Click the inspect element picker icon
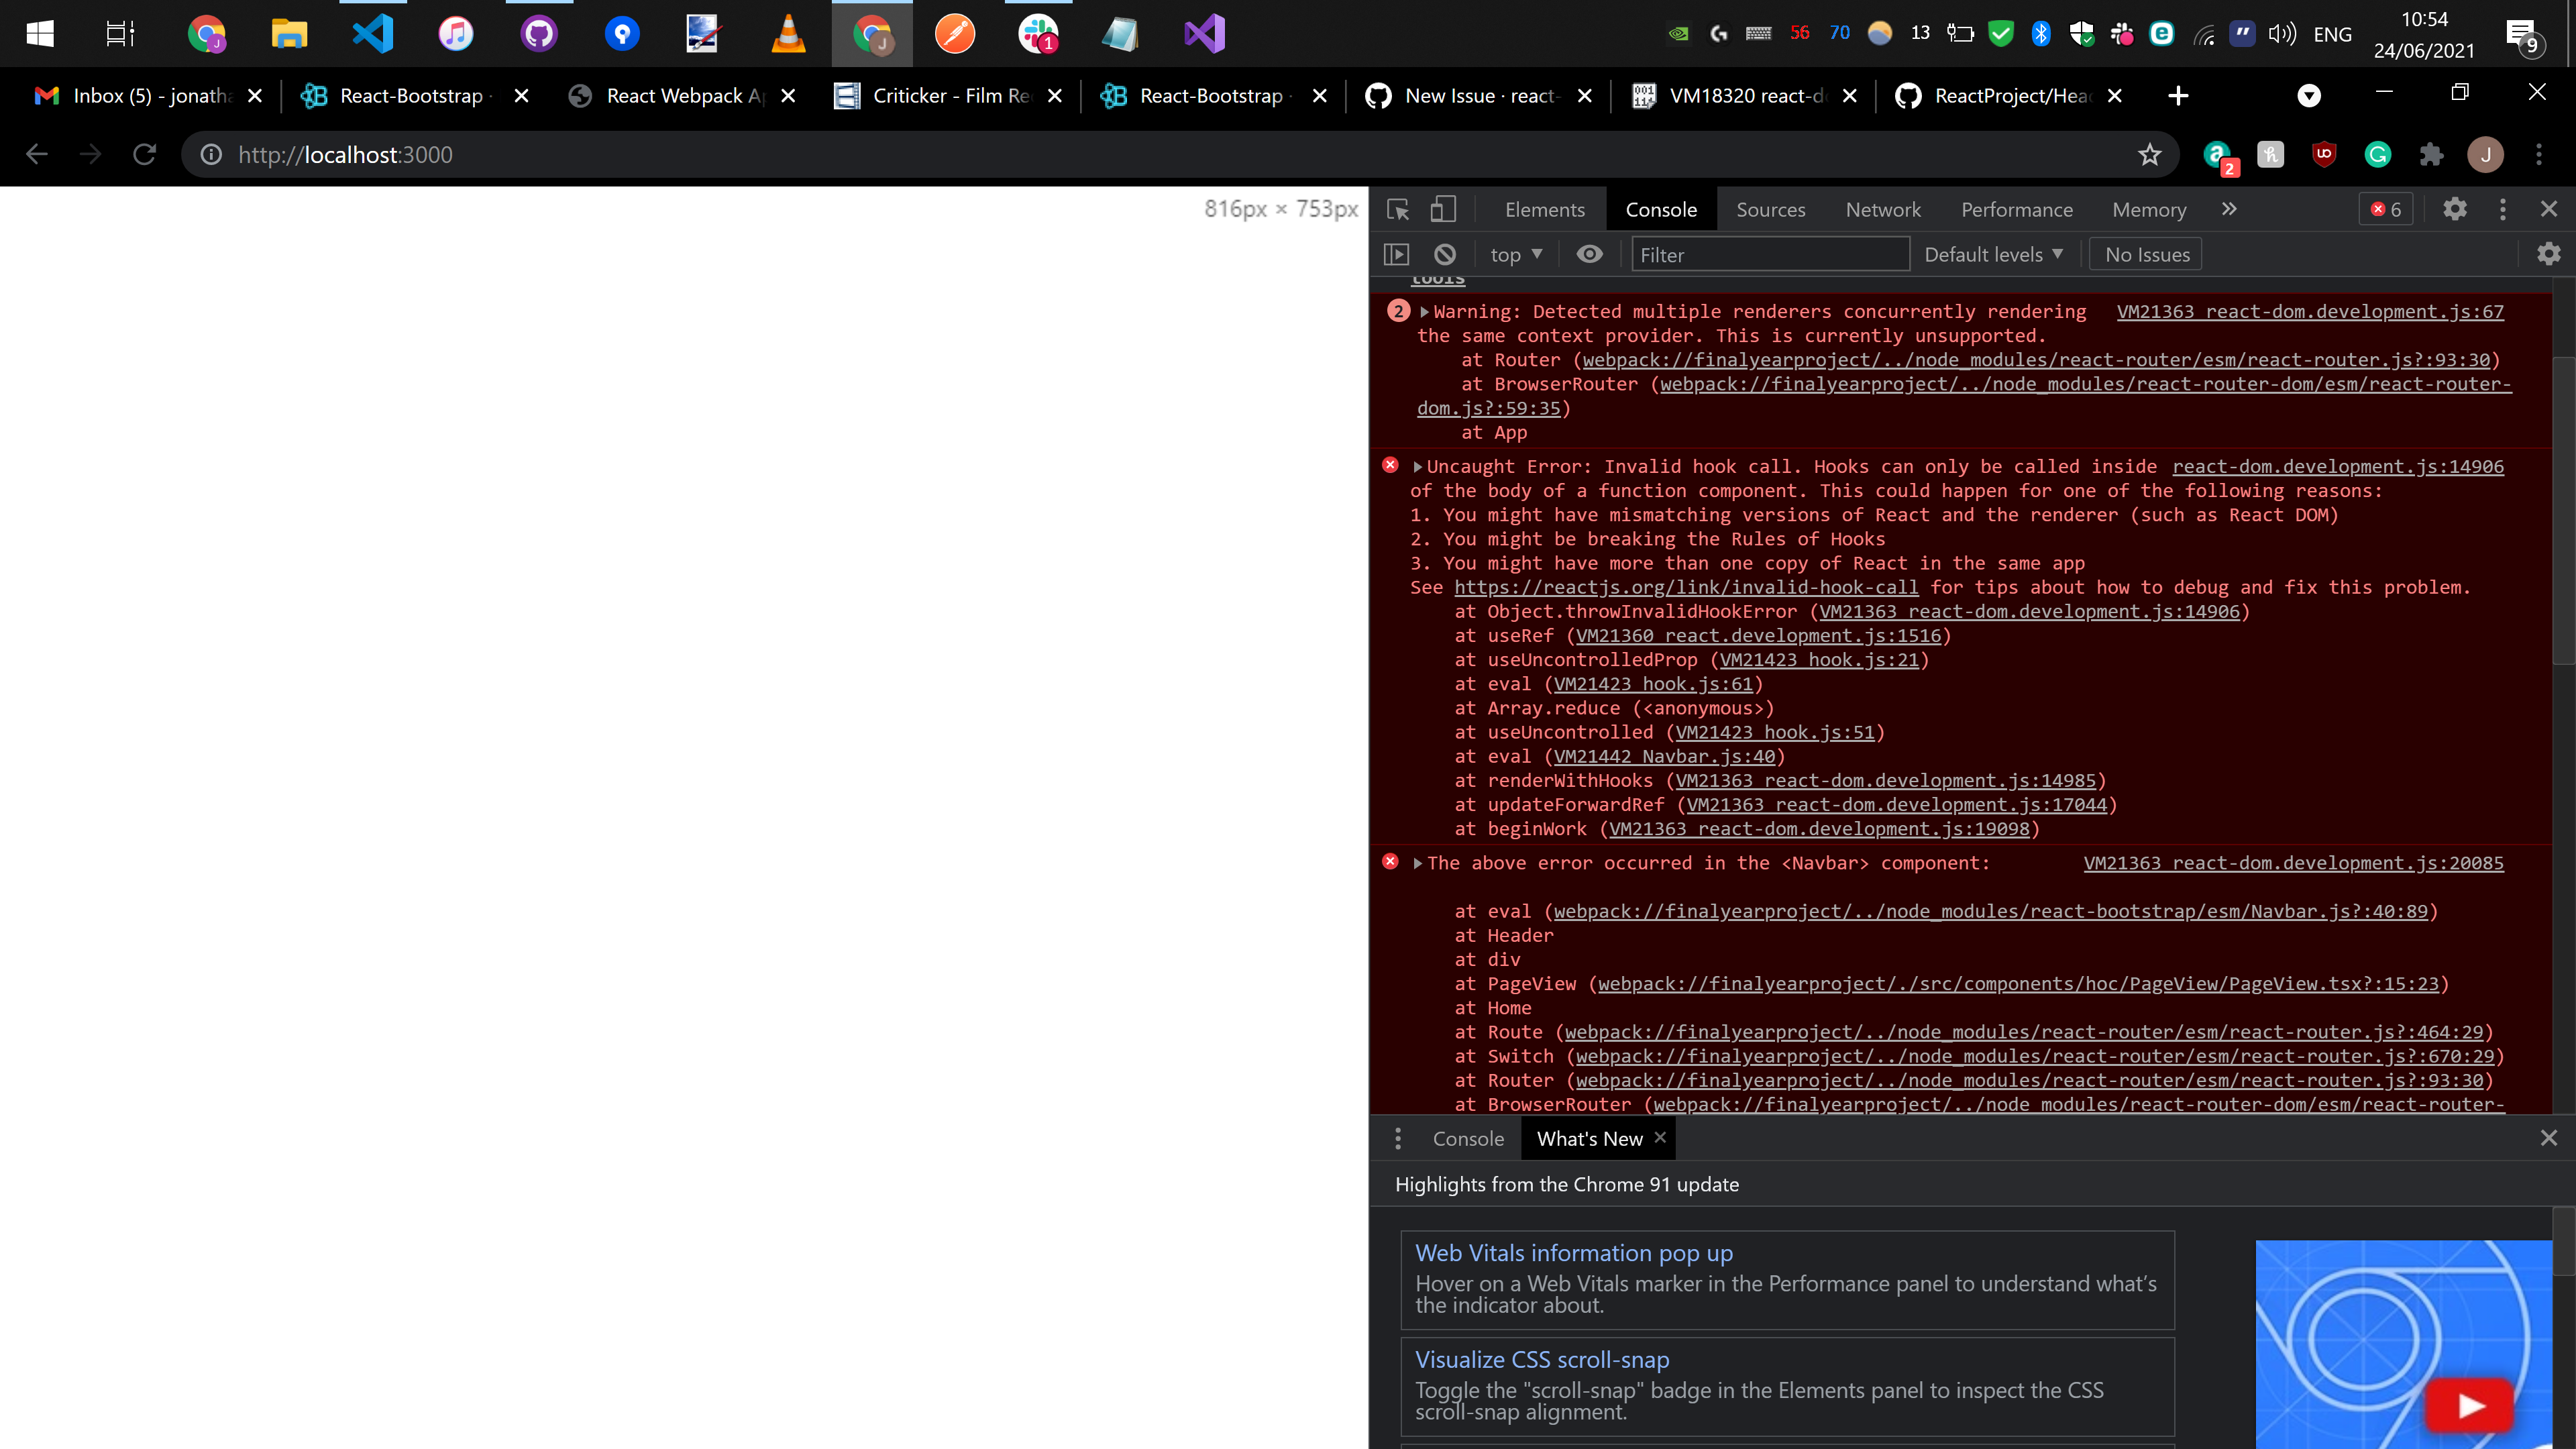 [1398, 209]
